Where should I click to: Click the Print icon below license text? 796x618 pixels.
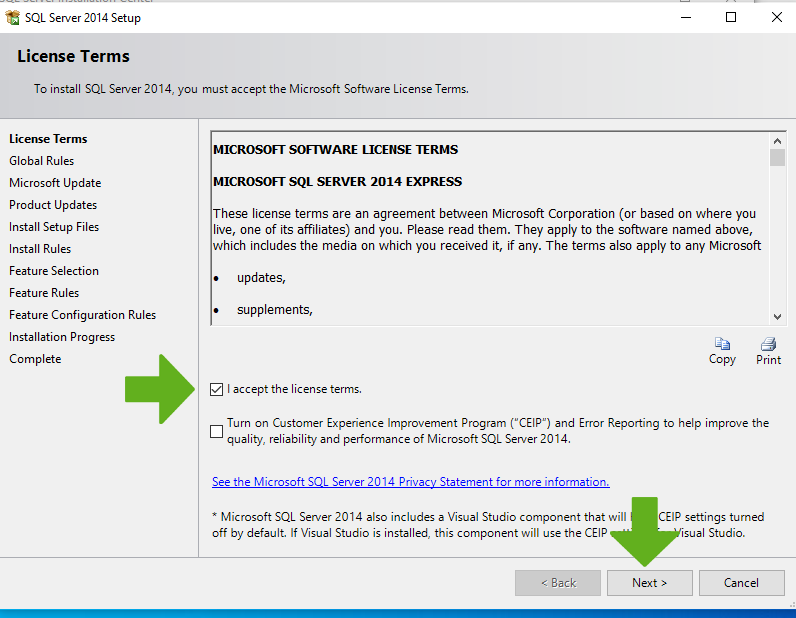768,343
